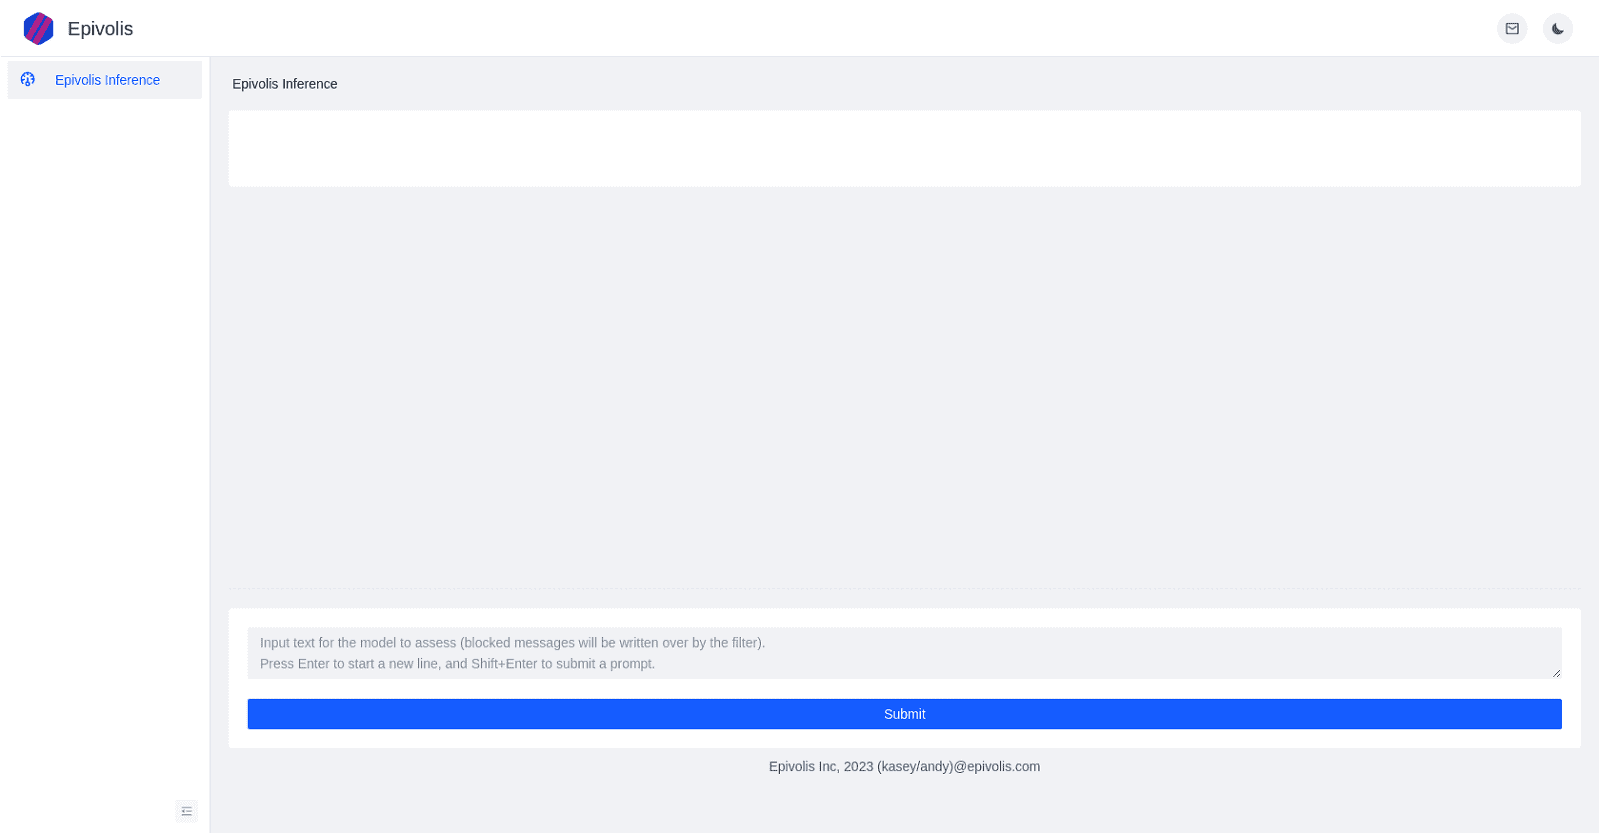Toggle dark mode with the moon icon
This screenshot has height=834, width=1600.
click(1557, 29)
